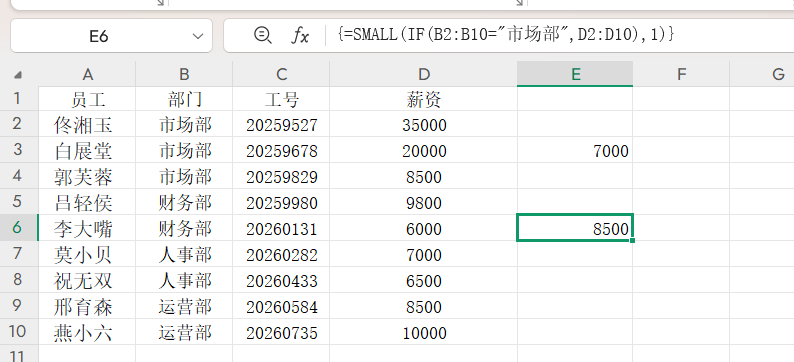Select column C header
Screen dimensions: 794x362
click(x=281, y=74)
